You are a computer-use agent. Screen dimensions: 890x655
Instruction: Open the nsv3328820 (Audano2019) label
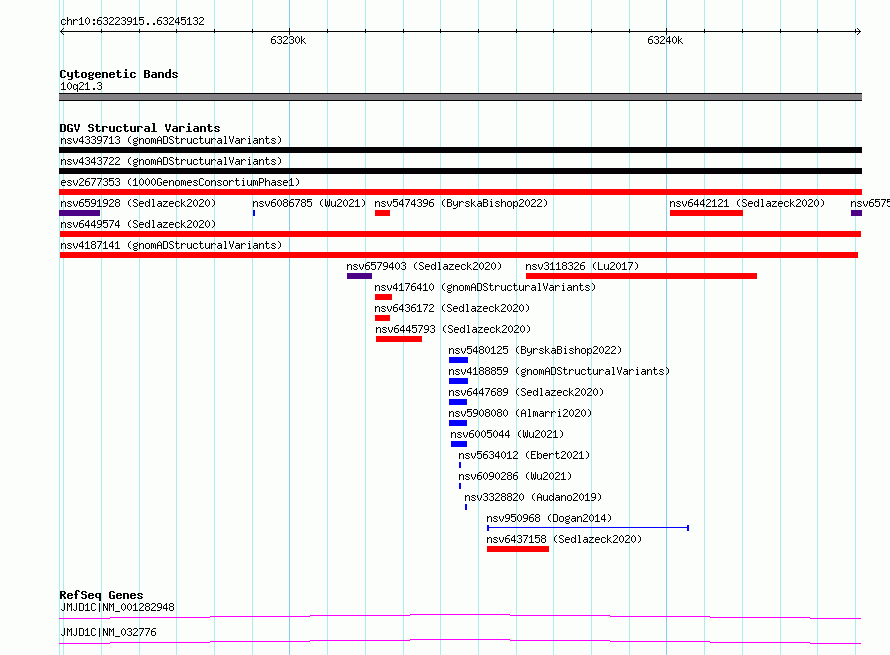coord(534,497)
